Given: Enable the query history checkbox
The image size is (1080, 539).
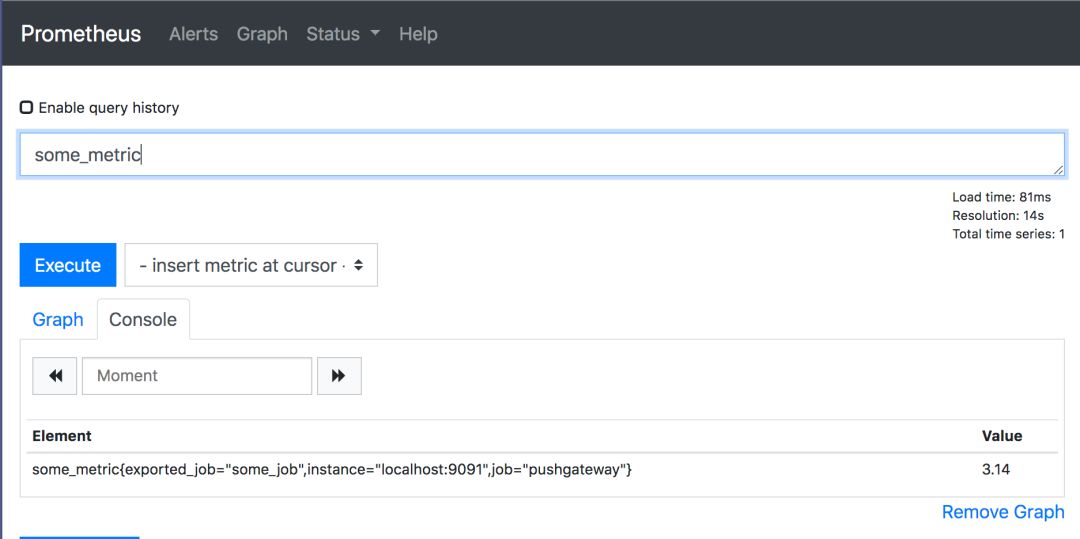Looking at the screenshot, I should click(x=27, y=107).
